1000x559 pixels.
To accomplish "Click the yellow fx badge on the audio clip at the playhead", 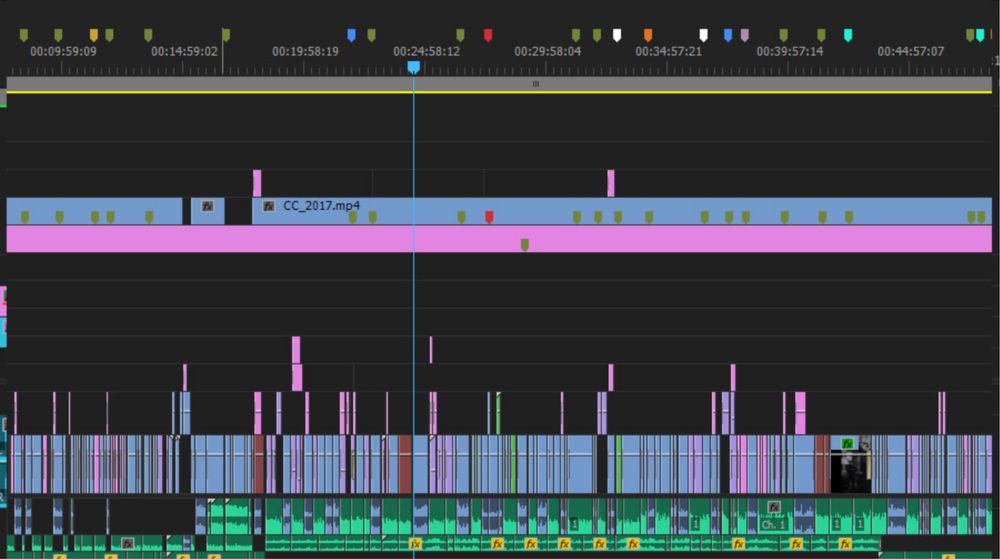I will (415, 544).
